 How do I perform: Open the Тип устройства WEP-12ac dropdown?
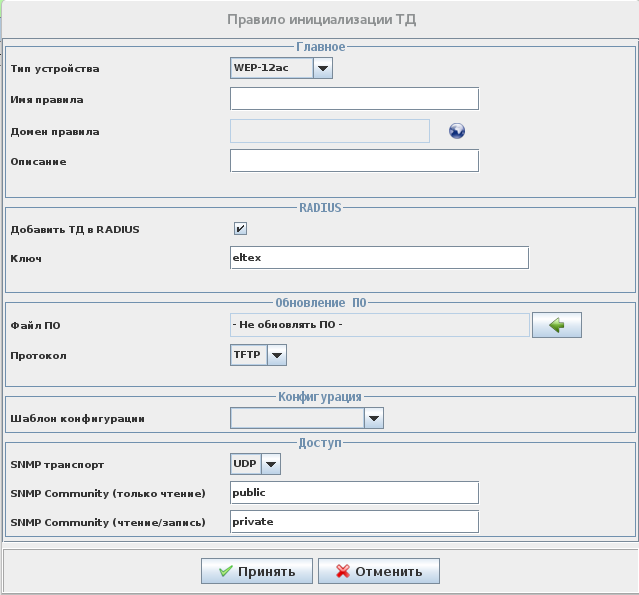(x=322, y=69)
